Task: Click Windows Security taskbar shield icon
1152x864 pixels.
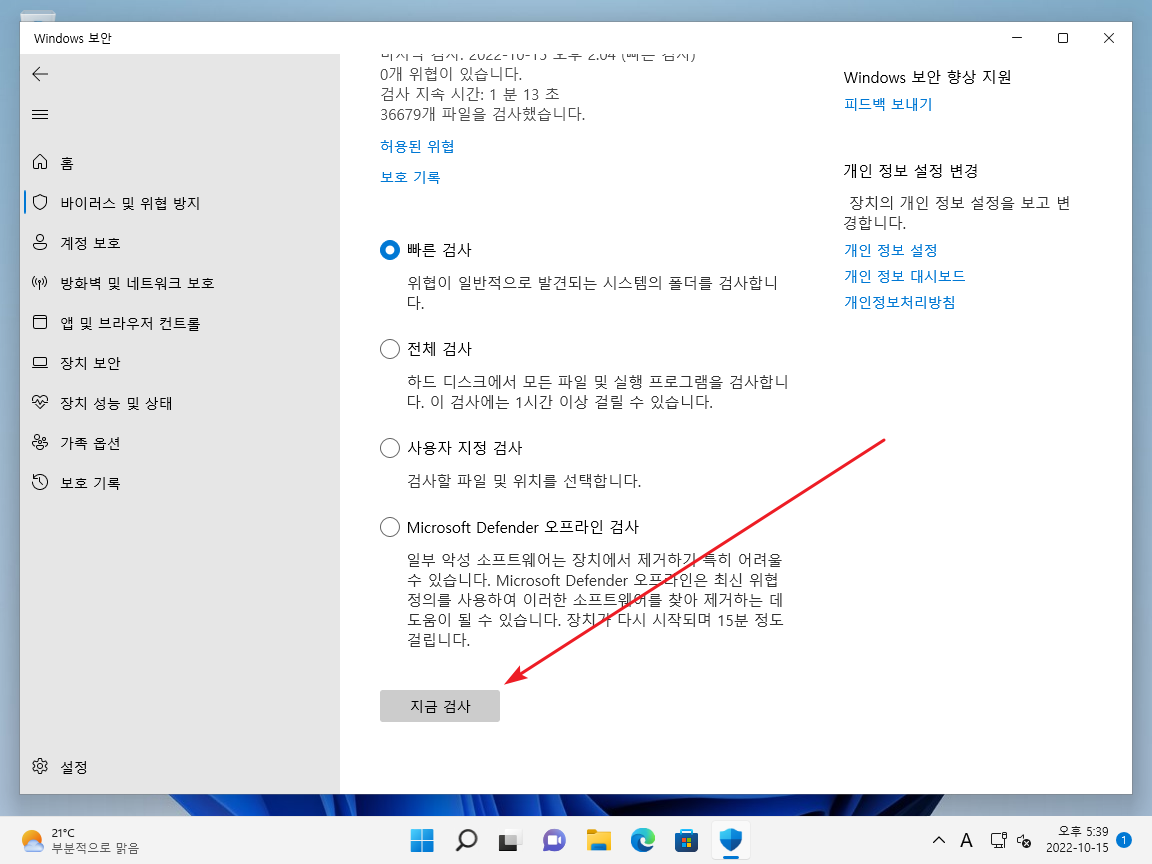Action: 730,840
